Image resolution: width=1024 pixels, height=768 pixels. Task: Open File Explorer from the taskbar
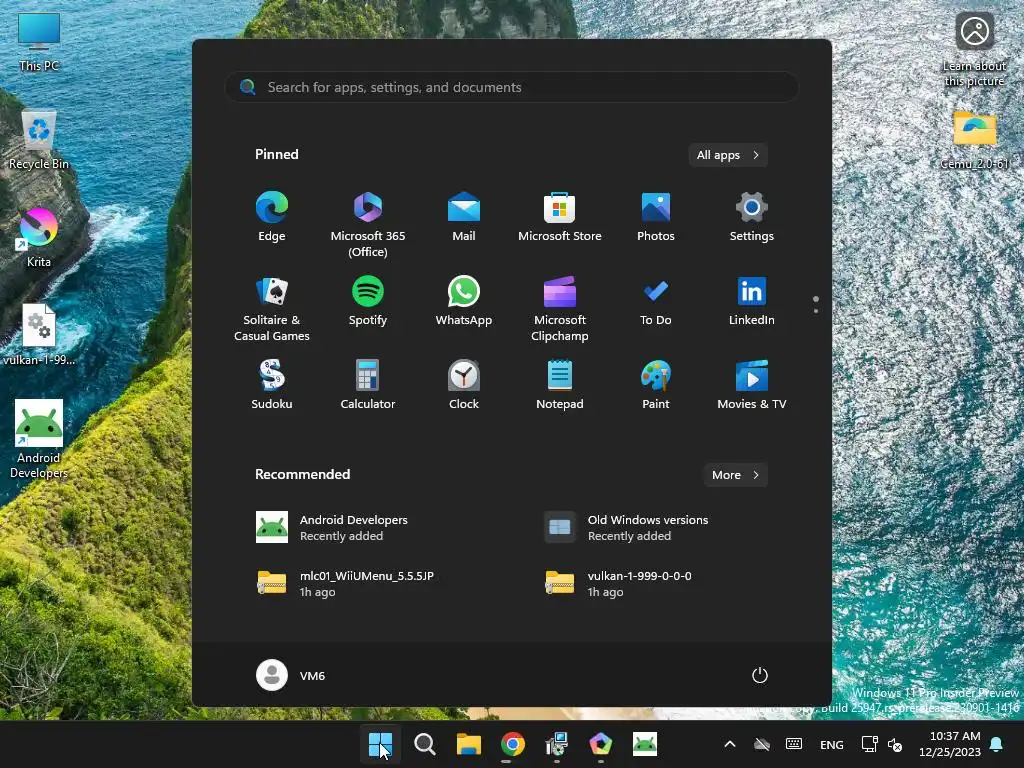468,744
